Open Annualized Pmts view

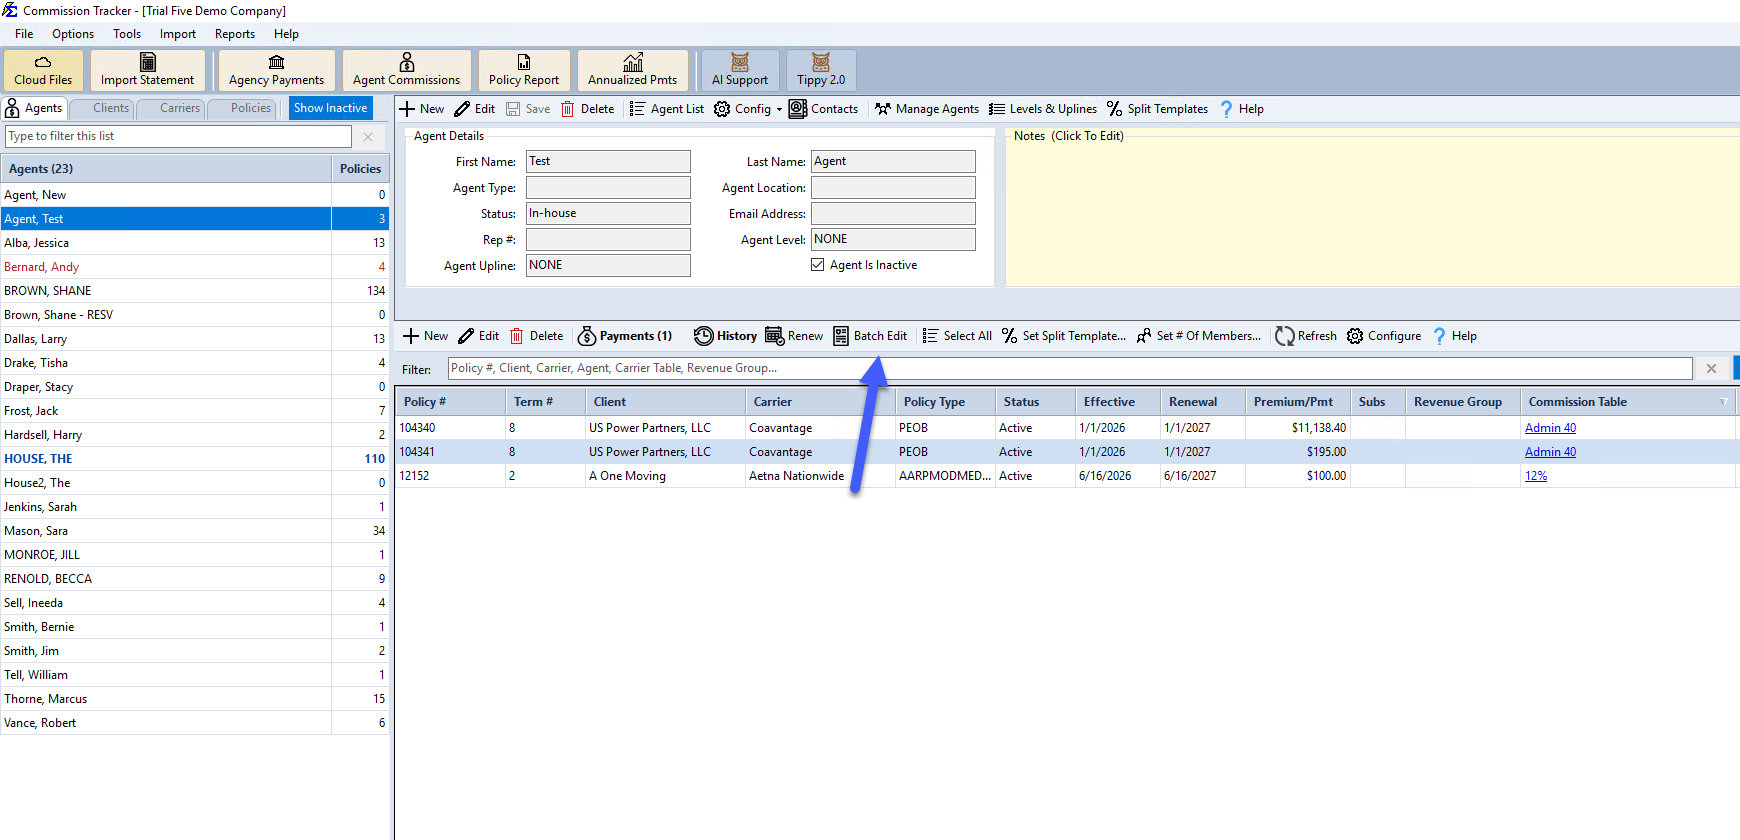(x=632, y=71)
